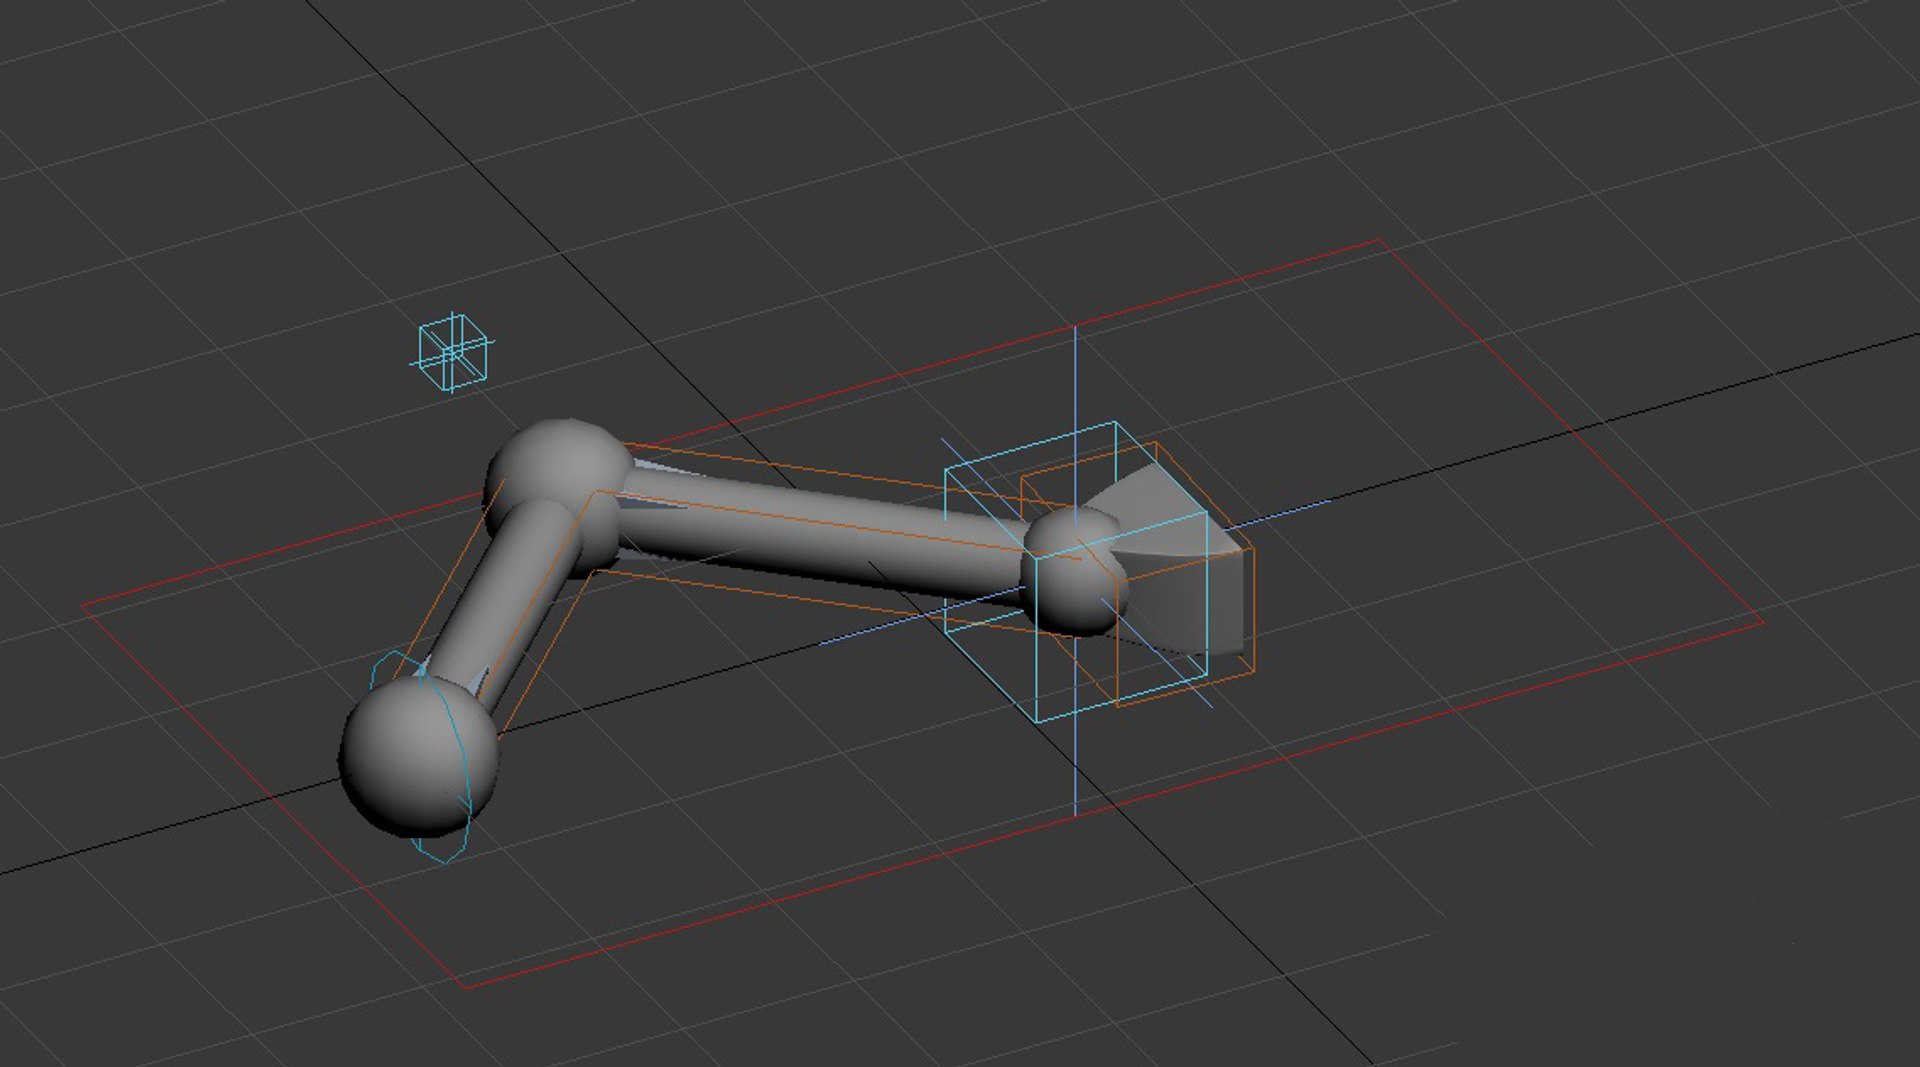Select the small cyan point helper
Viewport: 1920px width, 1067px height.
[x=453, y=353]
